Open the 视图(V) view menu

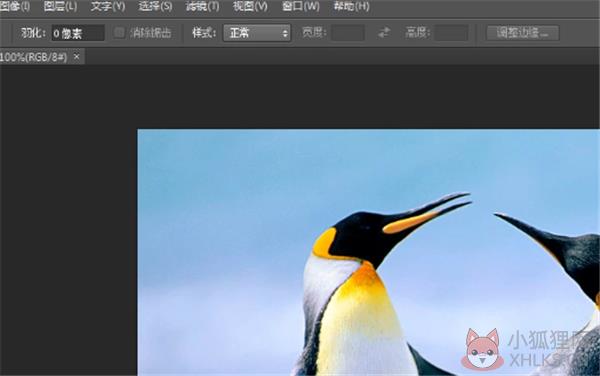coord(250,6)
